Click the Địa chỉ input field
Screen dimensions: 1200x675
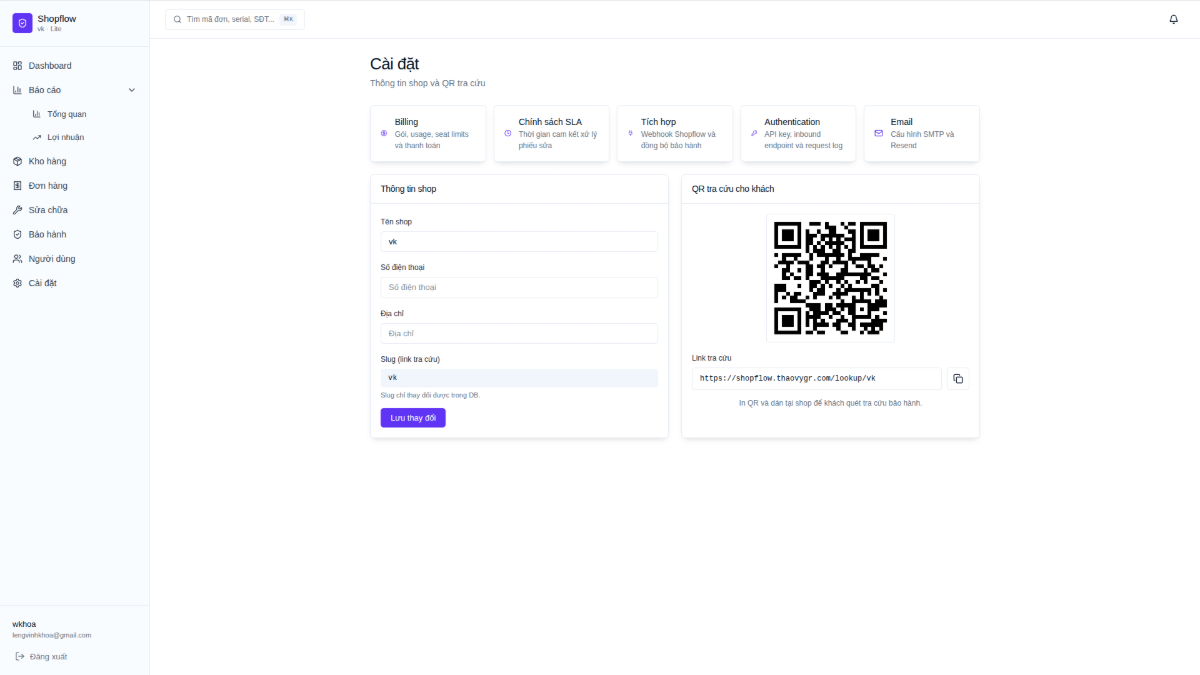coord(519,333)
